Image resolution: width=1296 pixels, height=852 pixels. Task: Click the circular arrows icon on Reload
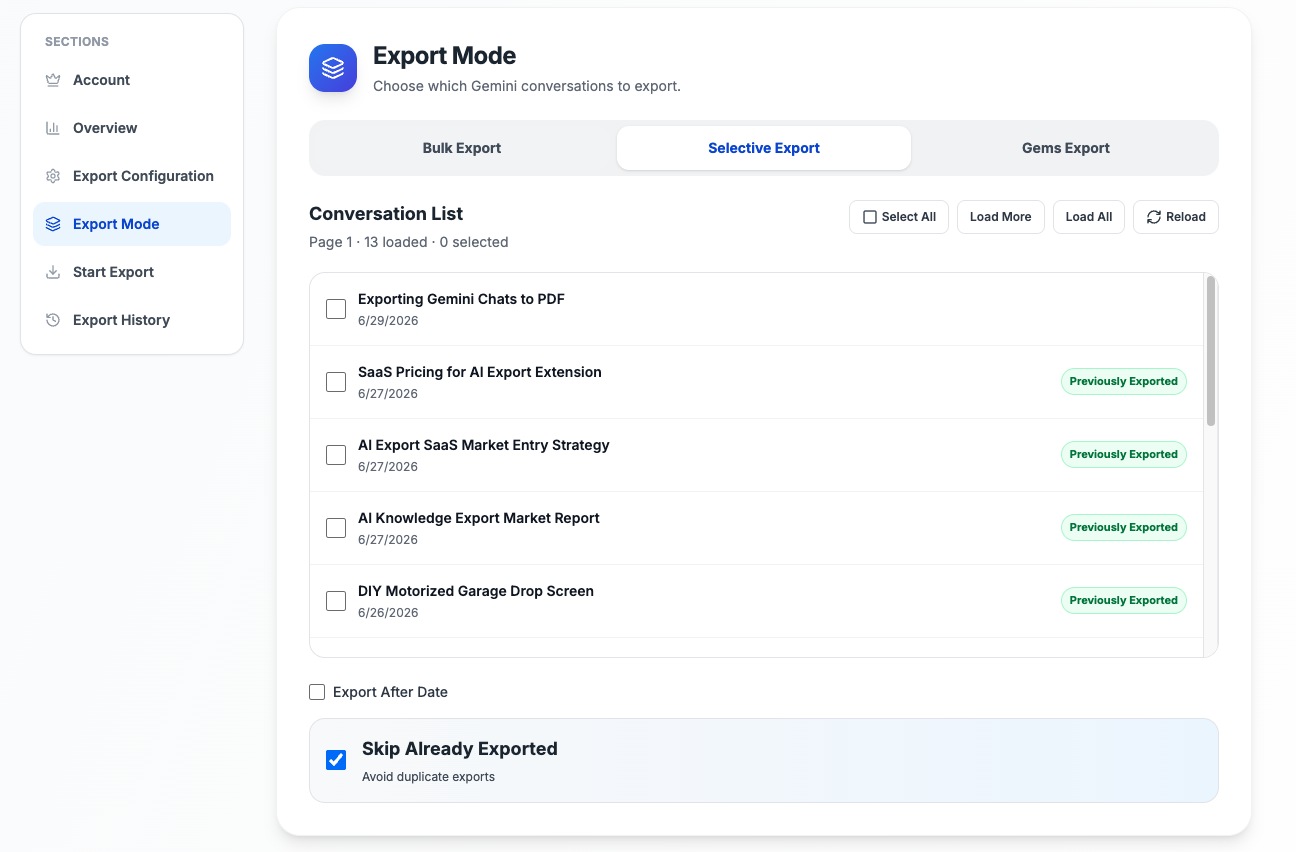coord(1154,217)
